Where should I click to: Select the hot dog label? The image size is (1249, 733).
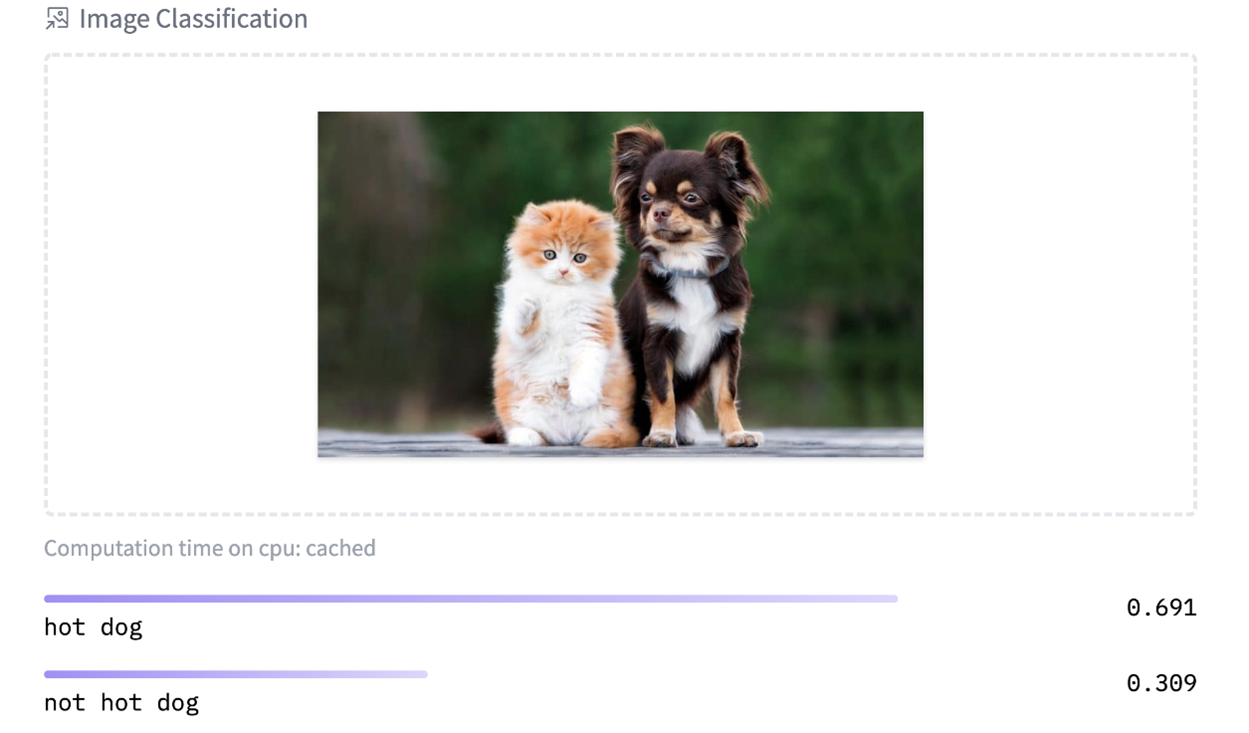click(x=93, y=627)
